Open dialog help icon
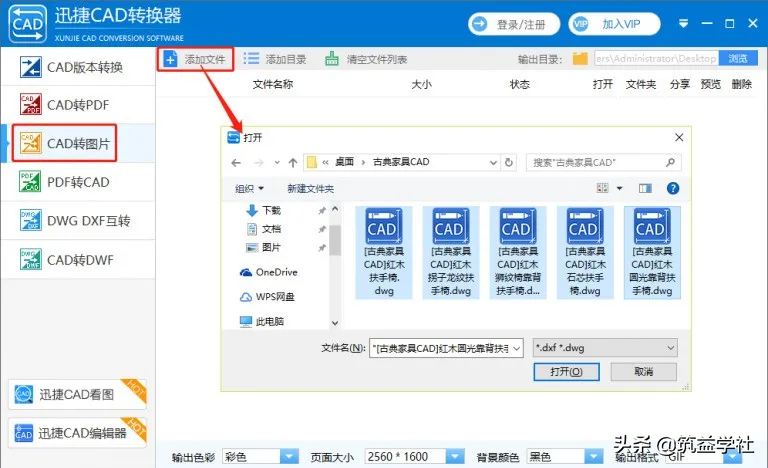The image size is (768, 468). 673,188
